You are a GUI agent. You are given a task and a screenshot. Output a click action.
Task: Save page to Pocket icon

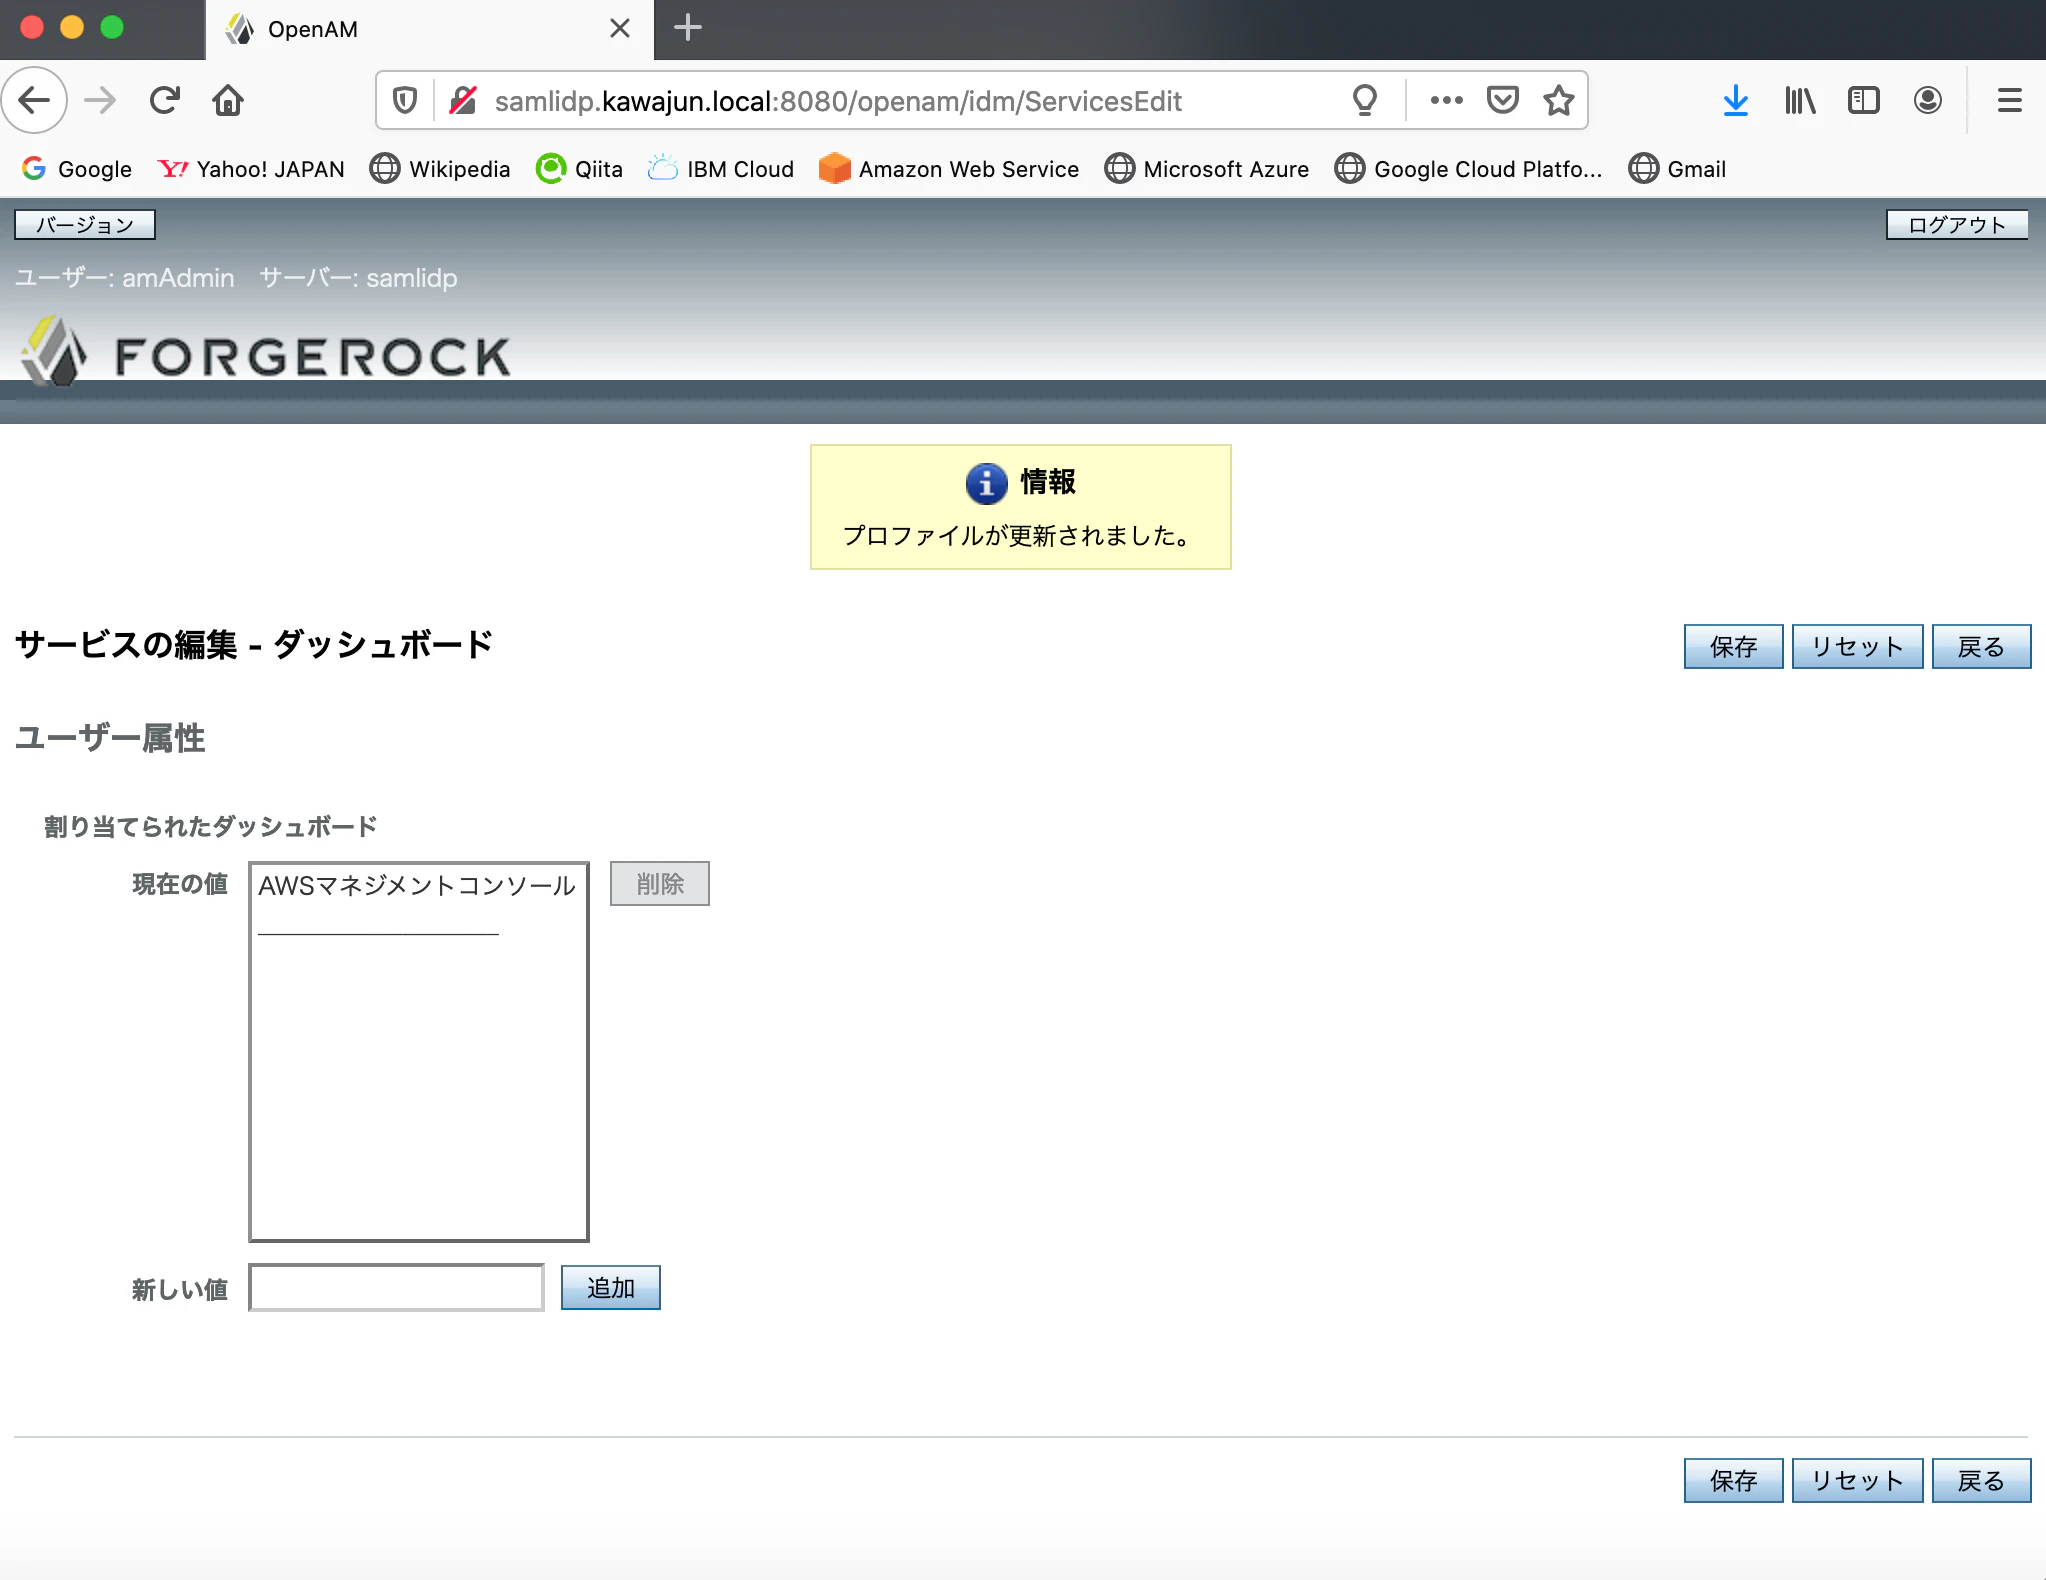(1503, 100)
